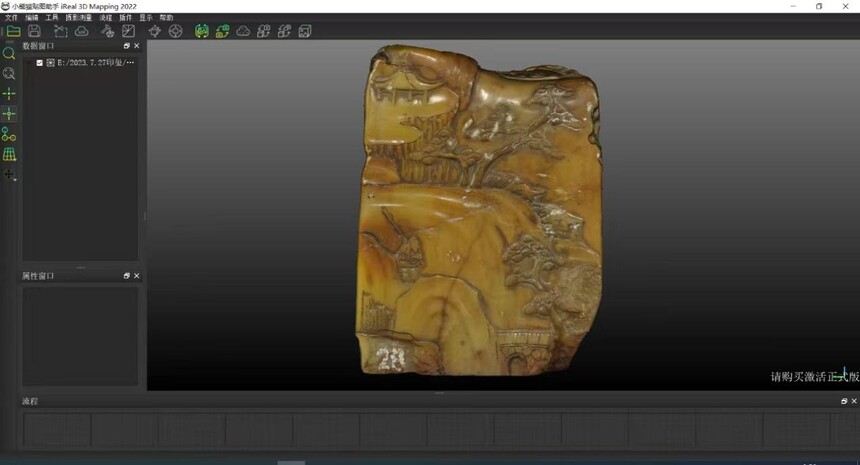
Task: Minimize the iReal 3D Mapping window
Action: coord(793,6)
